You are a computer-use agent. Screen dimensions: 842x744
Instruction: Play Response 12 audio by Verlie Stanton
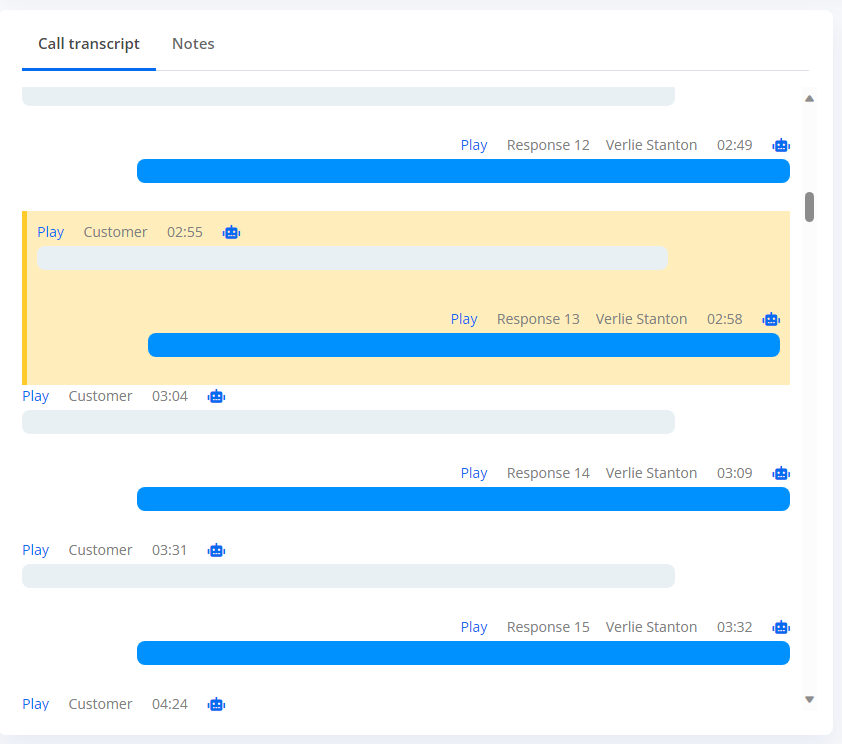[x=474, y=145]
